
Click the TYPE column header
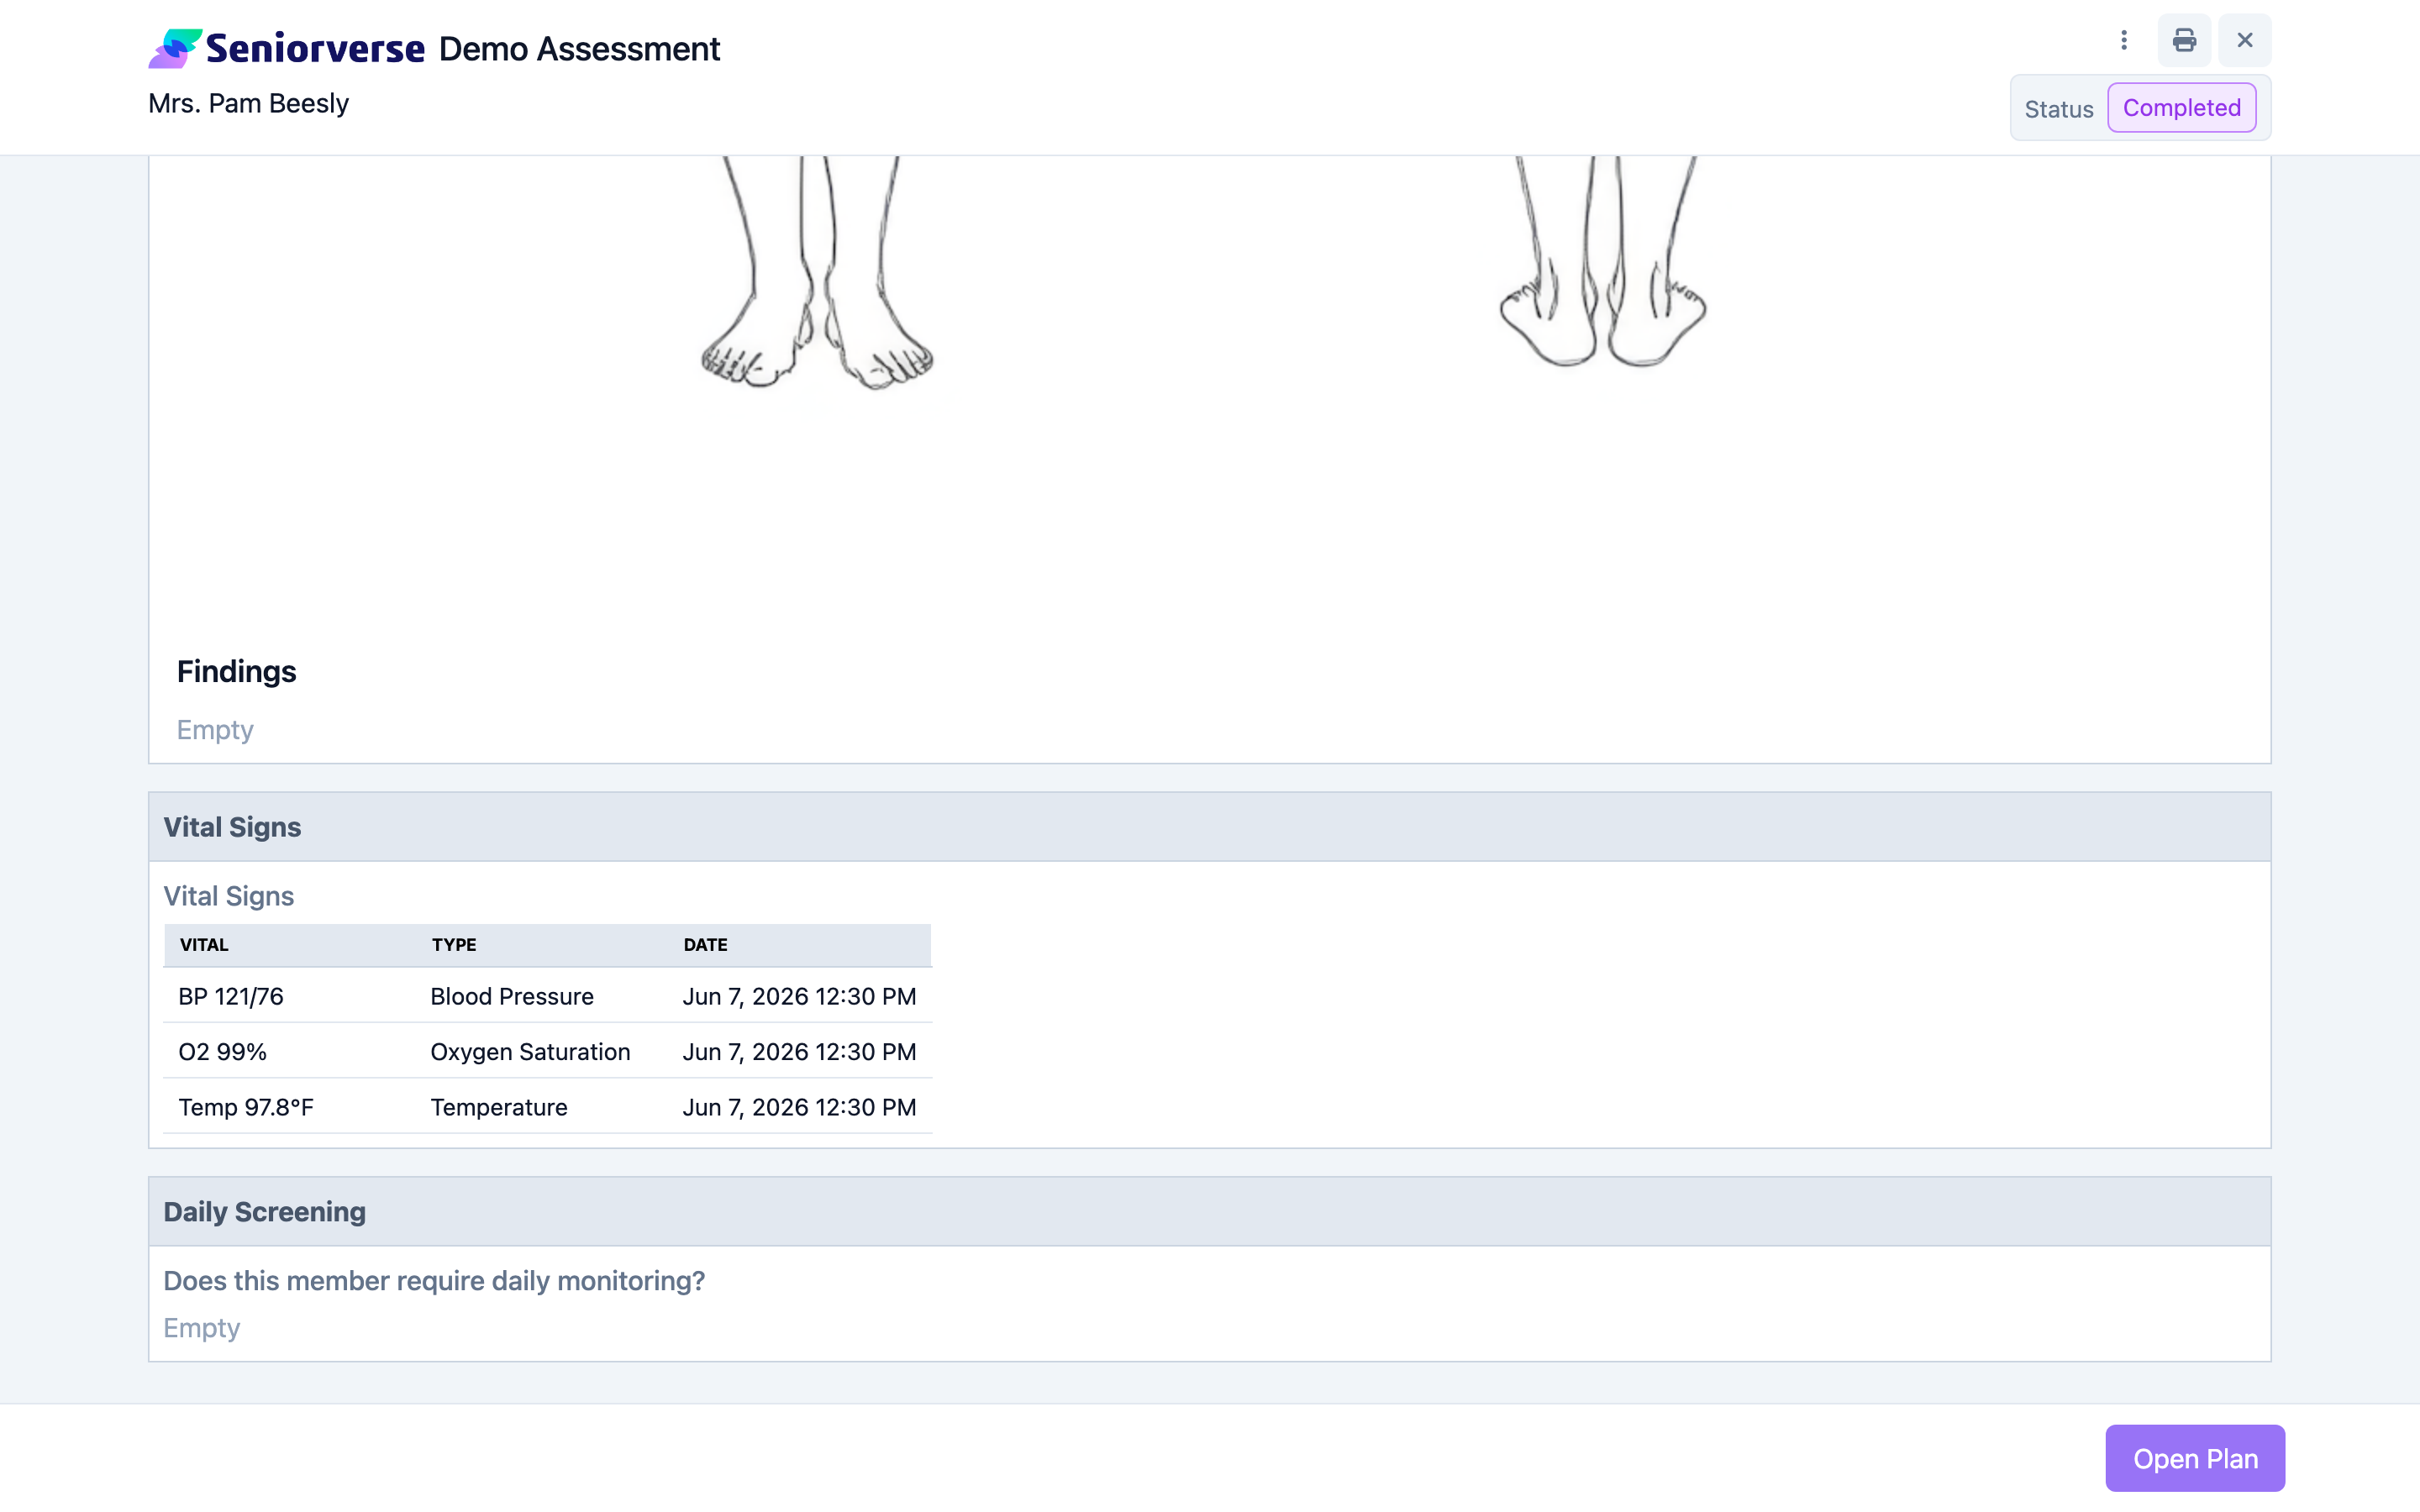[x=454, y=945]
